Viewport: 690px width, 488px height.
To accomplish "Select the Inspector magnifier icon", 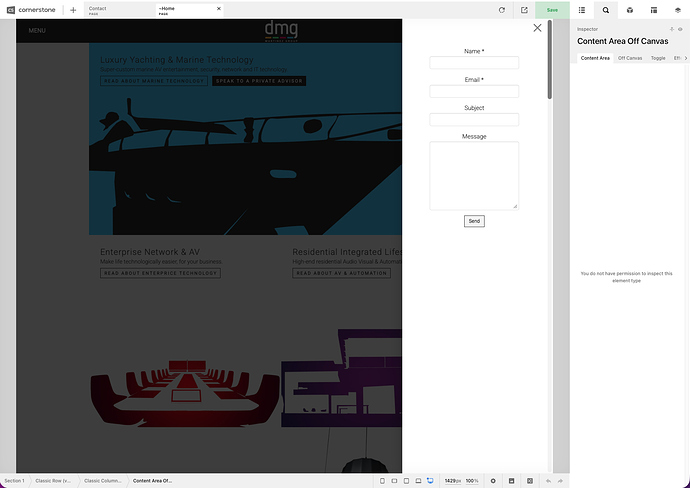I will pyautogui.click(x=606, y=10).
